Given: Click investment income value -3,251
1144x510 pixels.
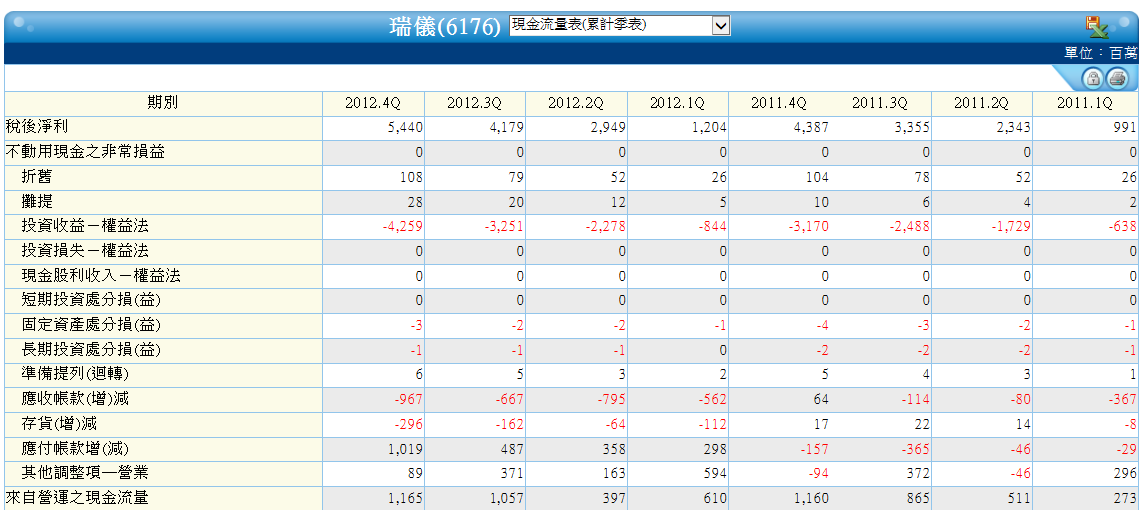Looking at the screenshot, I should (x=505, y=227).
